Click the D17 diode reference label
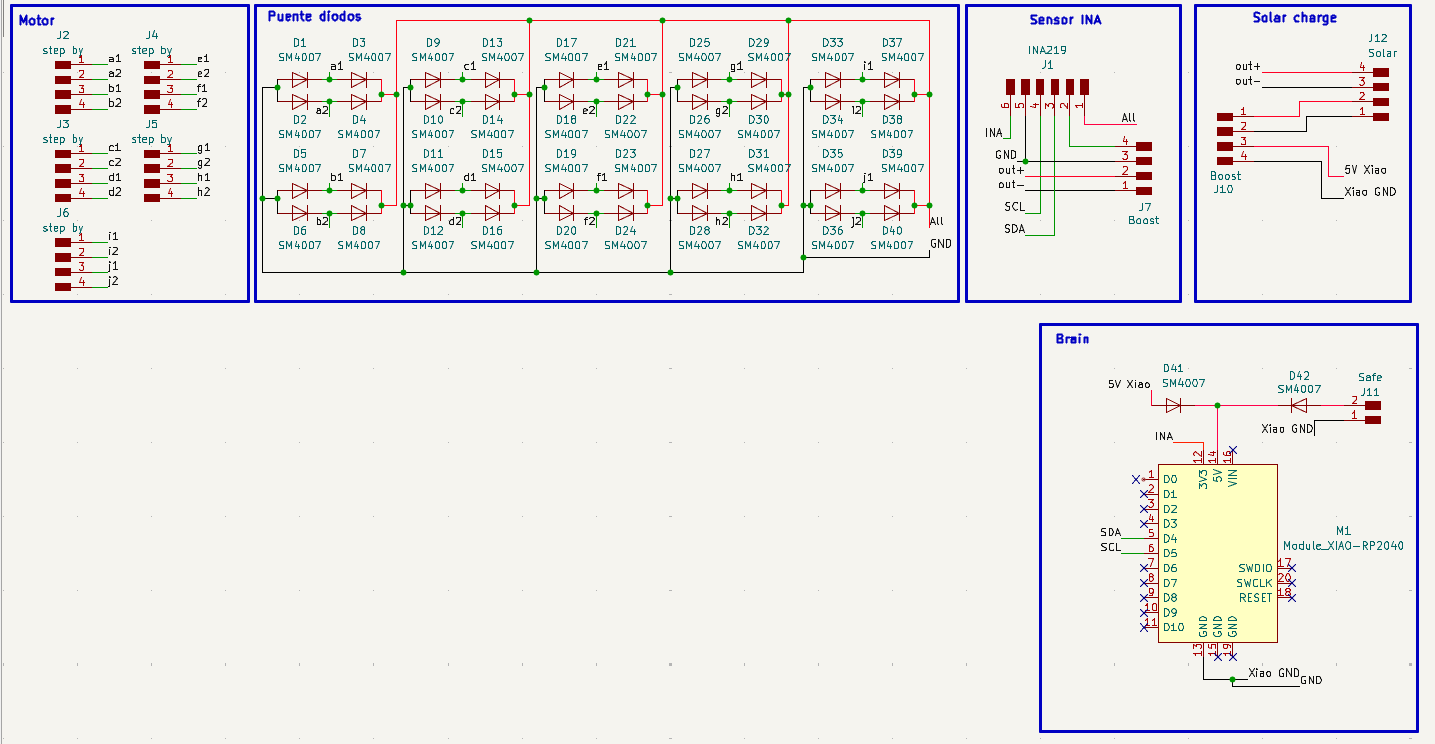The image size is (1435, 744). tap(566, 43)
